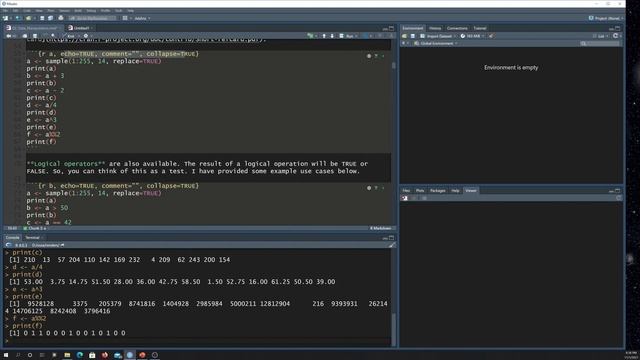Open chunk b options gear icon
This screenshot has width=640, height=360.
369,188
